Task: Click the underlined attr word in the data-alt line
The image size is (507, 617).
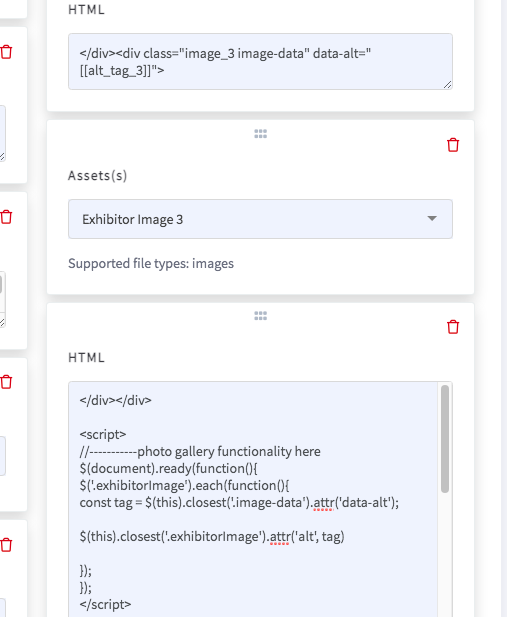Action: click(324, 503)
